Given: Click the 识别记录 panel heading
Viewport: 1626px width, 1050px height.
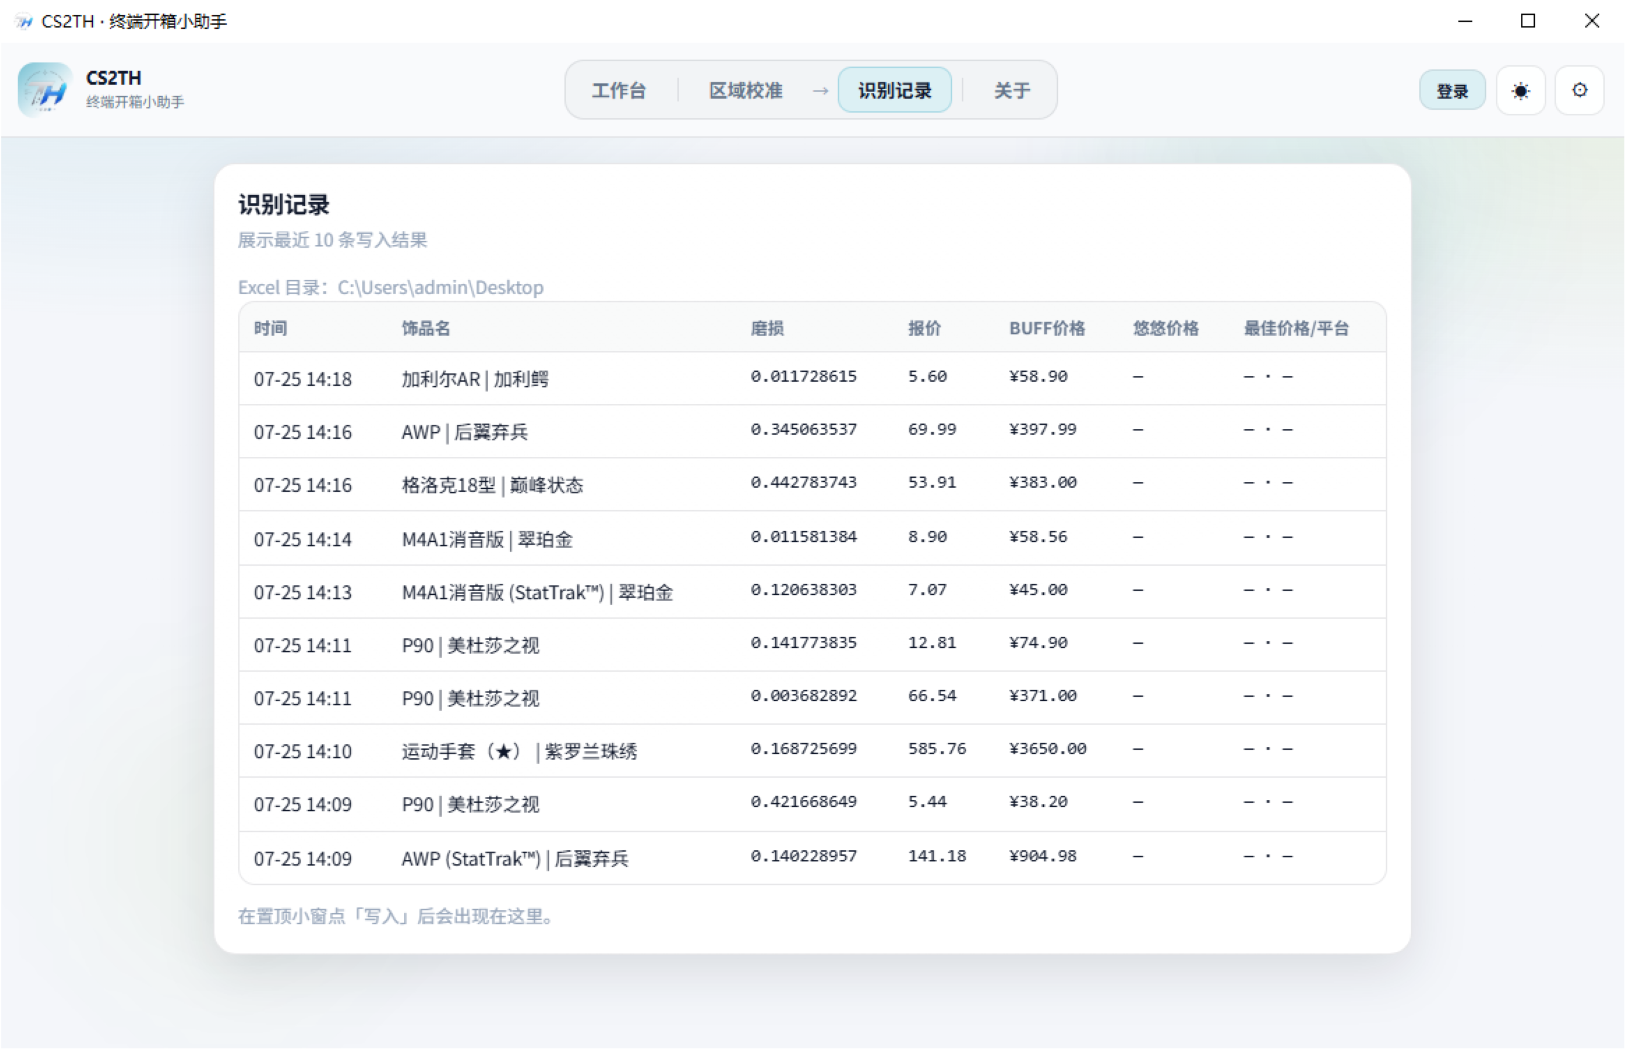Looking at the screenshot, I should tap(284, 205).
